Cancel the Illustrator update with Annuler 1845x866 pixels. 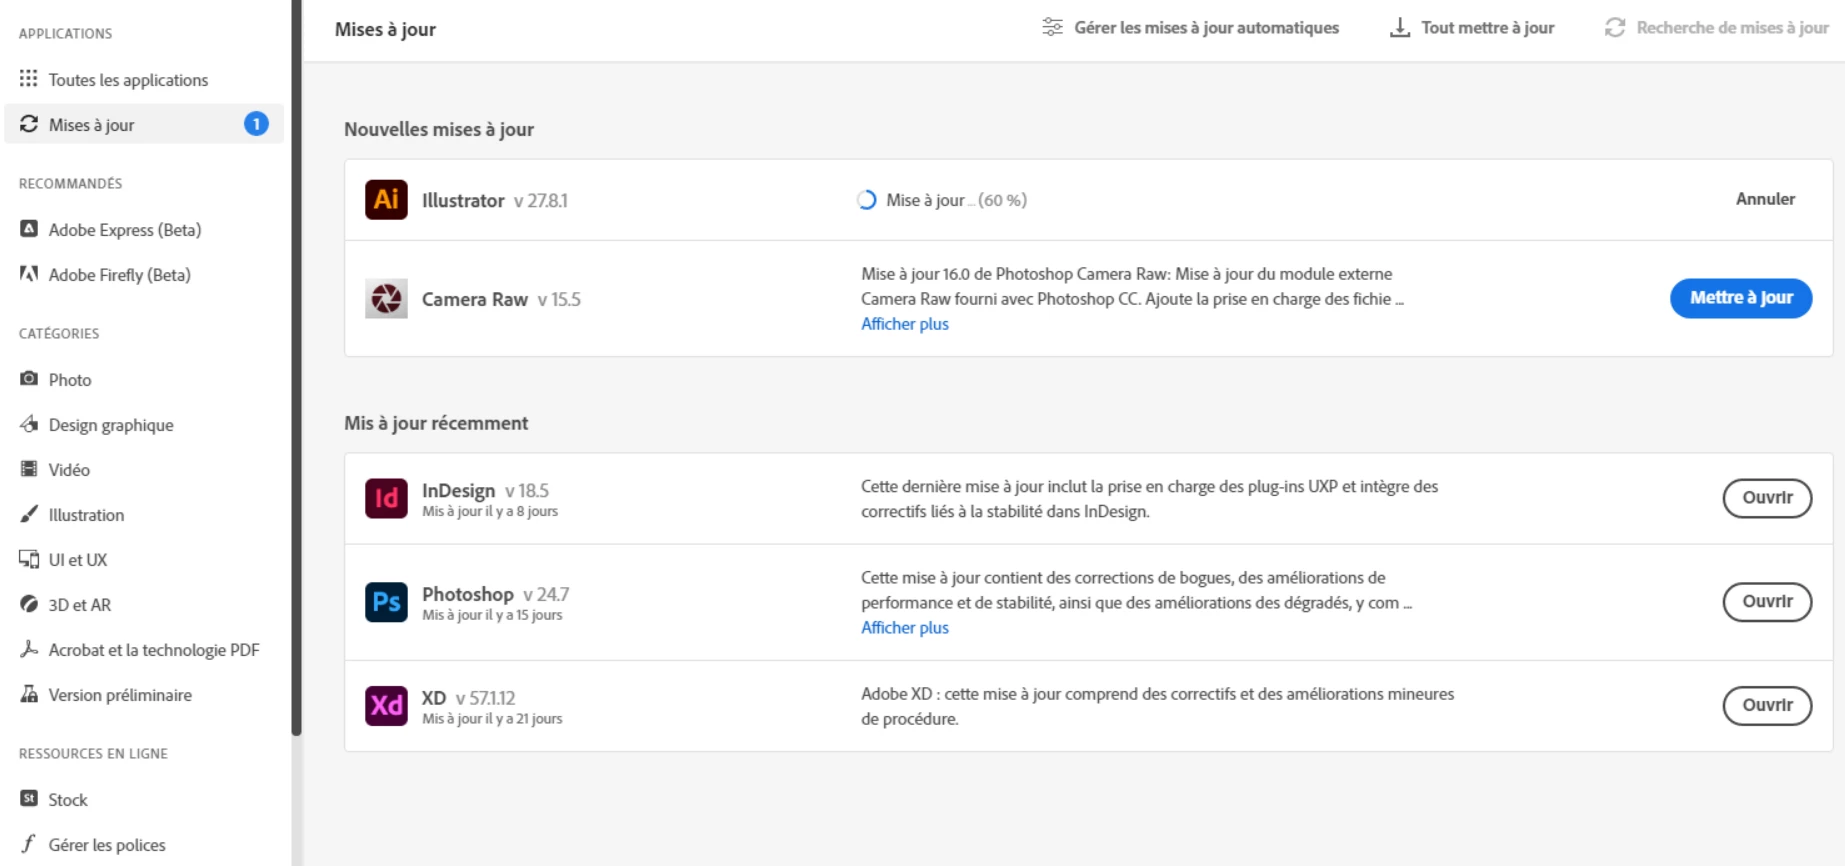click(x=1765, y=199)
